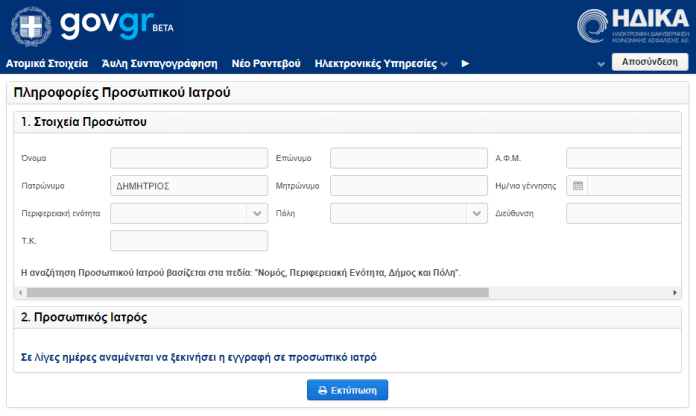Image resolution: width=696 pixels, height=416 pixels.
Task: Open Άυλη Συνταγογράφηση from the navigation
Action: coord(160,63)
